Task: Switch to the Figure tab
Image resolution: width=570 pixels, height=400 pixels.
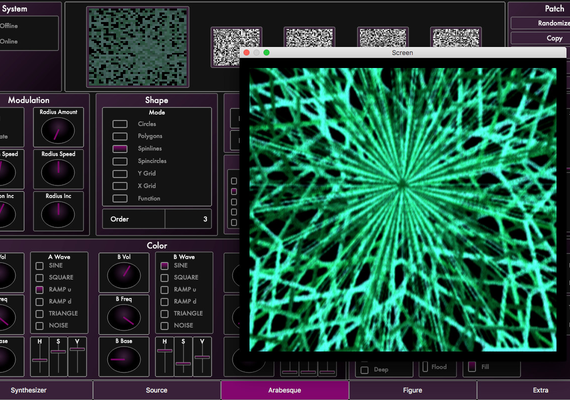Action: pos(413,390)
